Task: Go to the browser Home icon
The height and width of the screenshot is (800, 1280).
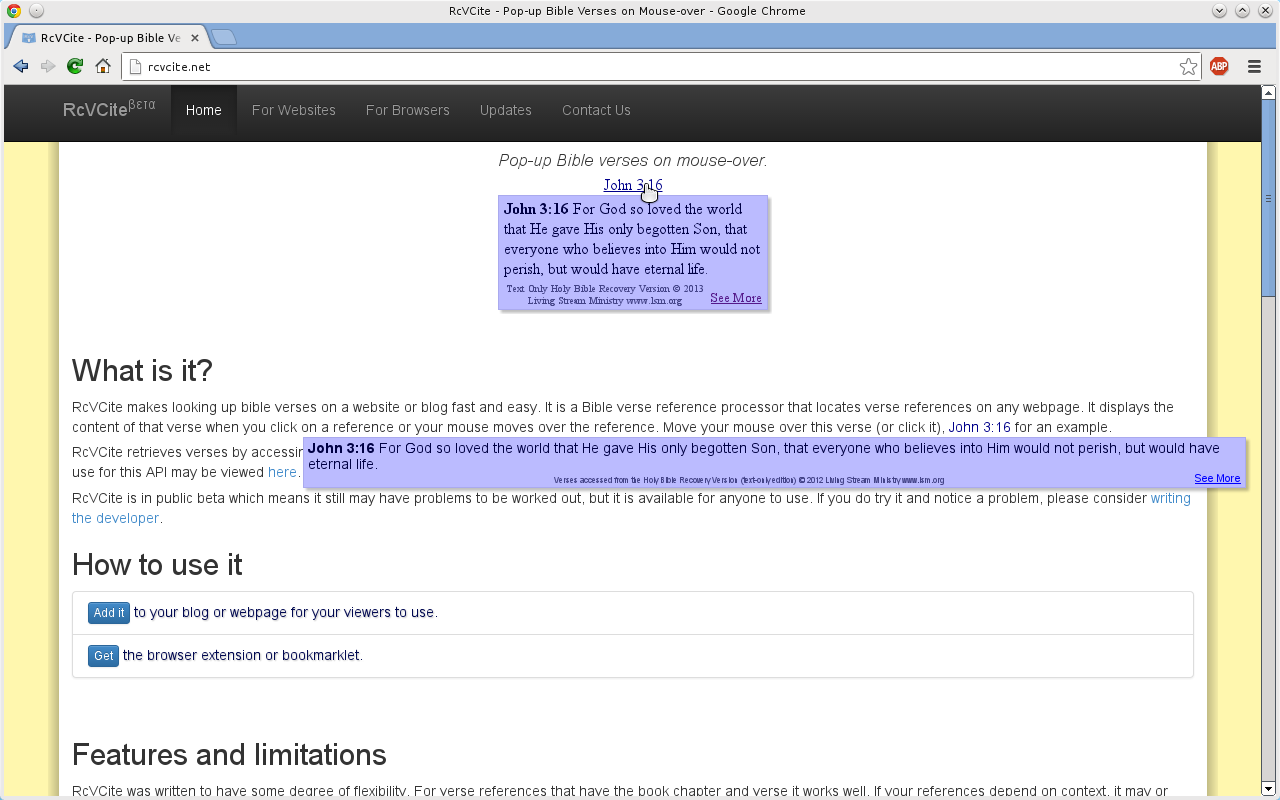Action: [x=103, y=66]
